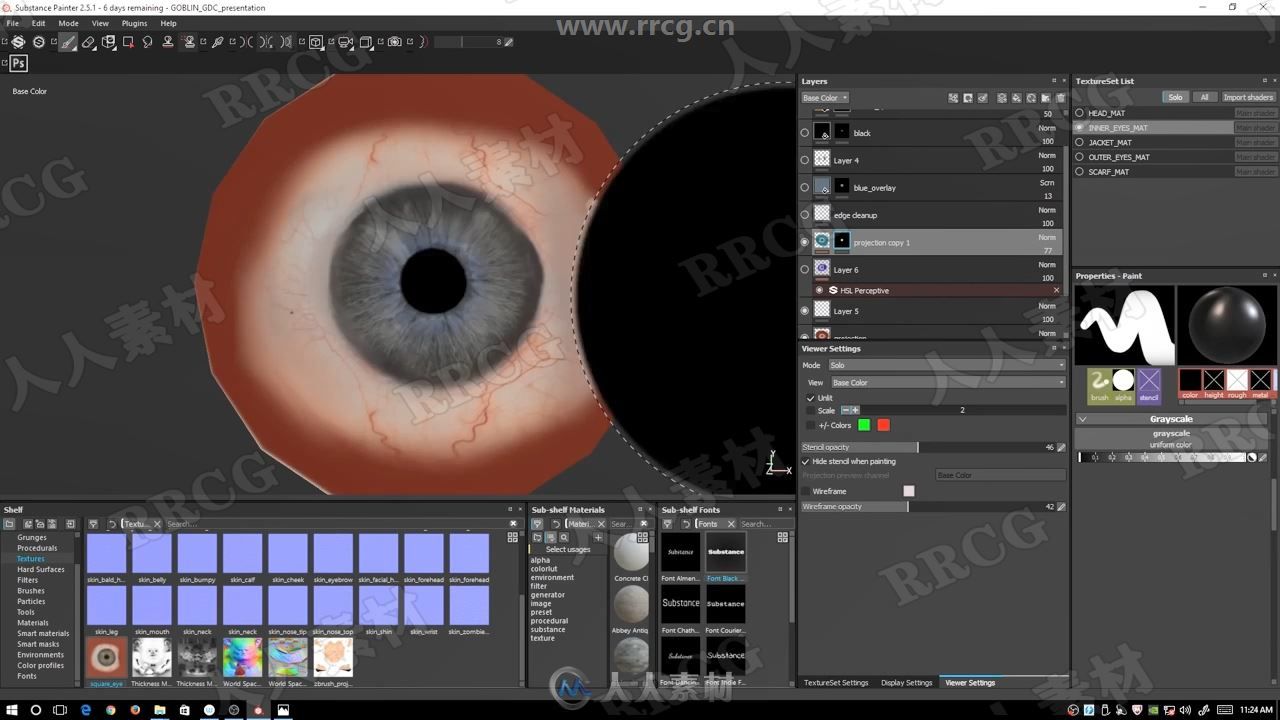Image resolution: width=1280 pixels, height=720 pixels.
Task: Toggle the pen pressure icon beside brush size
Action: tap(508, 42)
